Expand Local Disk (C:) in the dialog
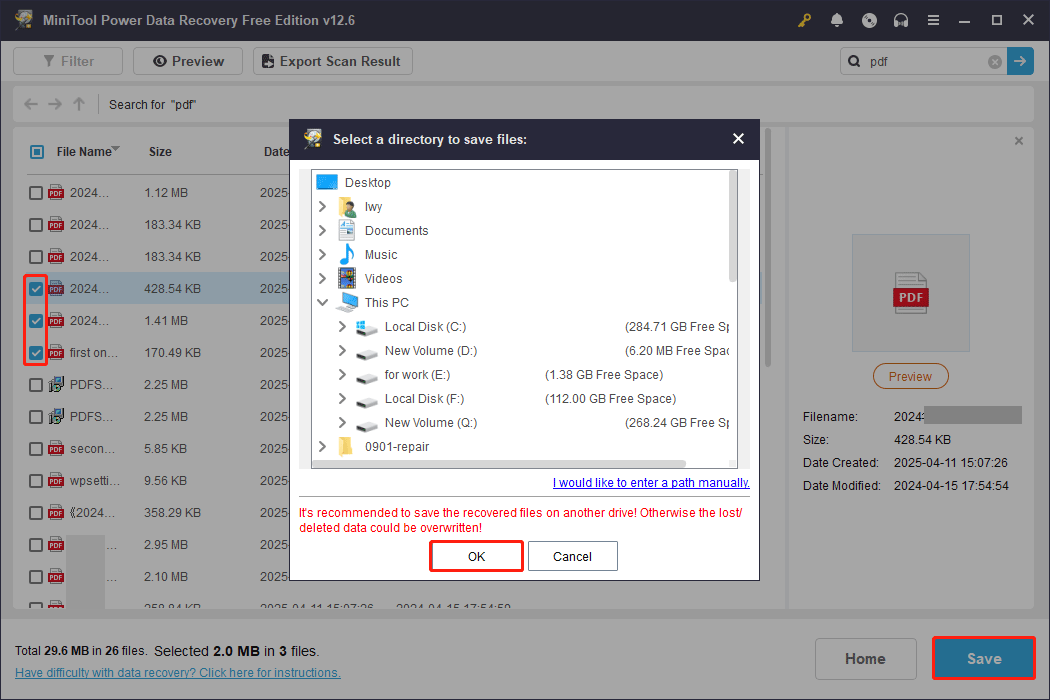 click(341, 326)
